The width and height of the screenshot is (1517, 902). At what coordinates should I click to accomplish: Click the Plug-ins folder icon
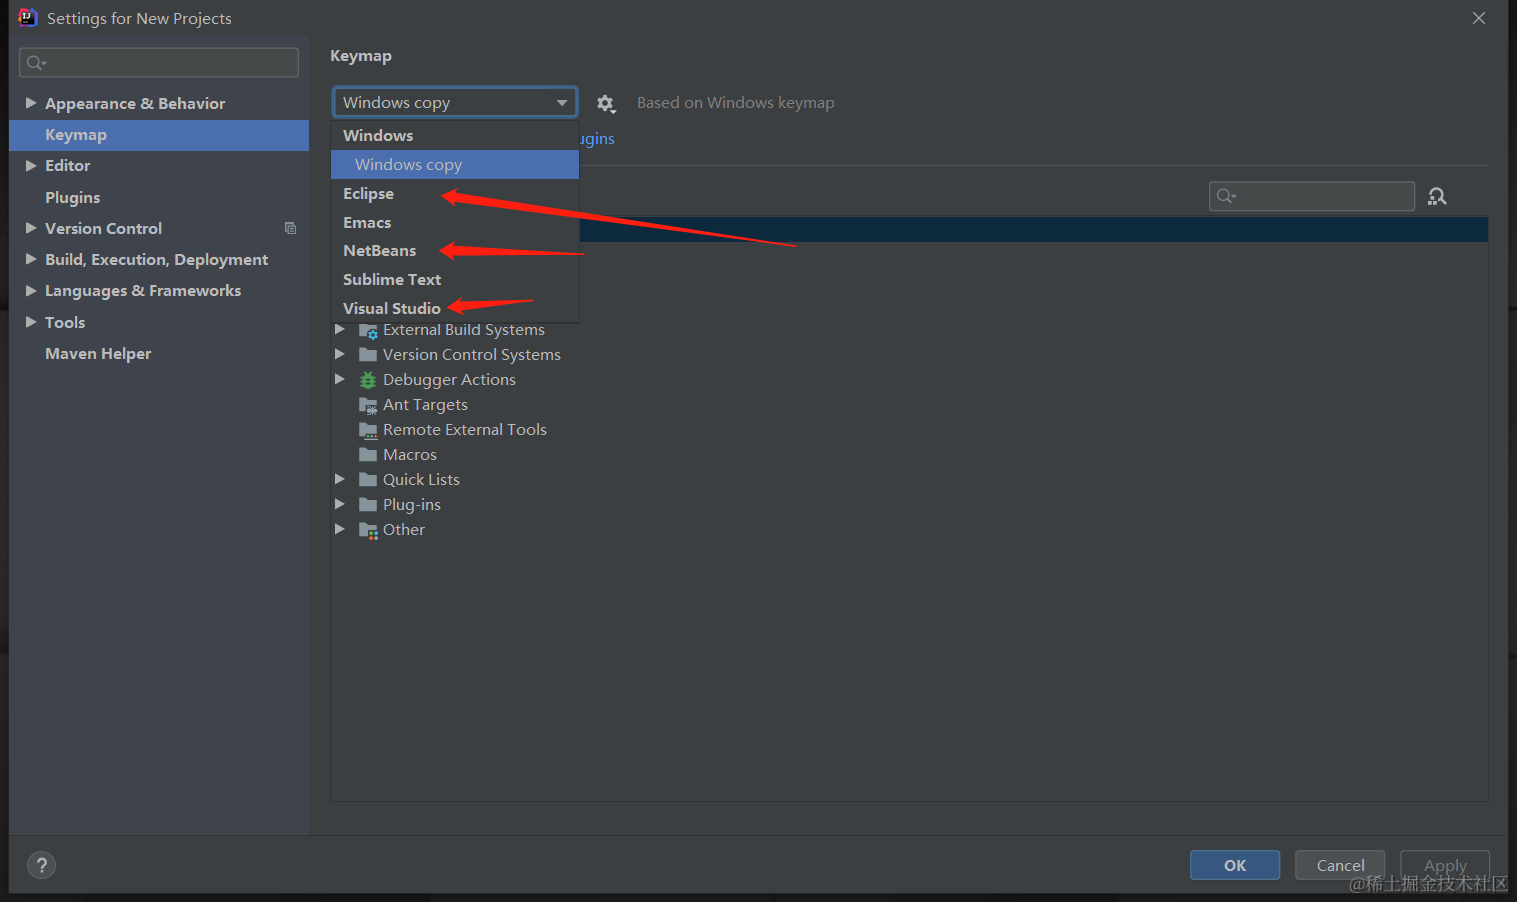(368, 504)
